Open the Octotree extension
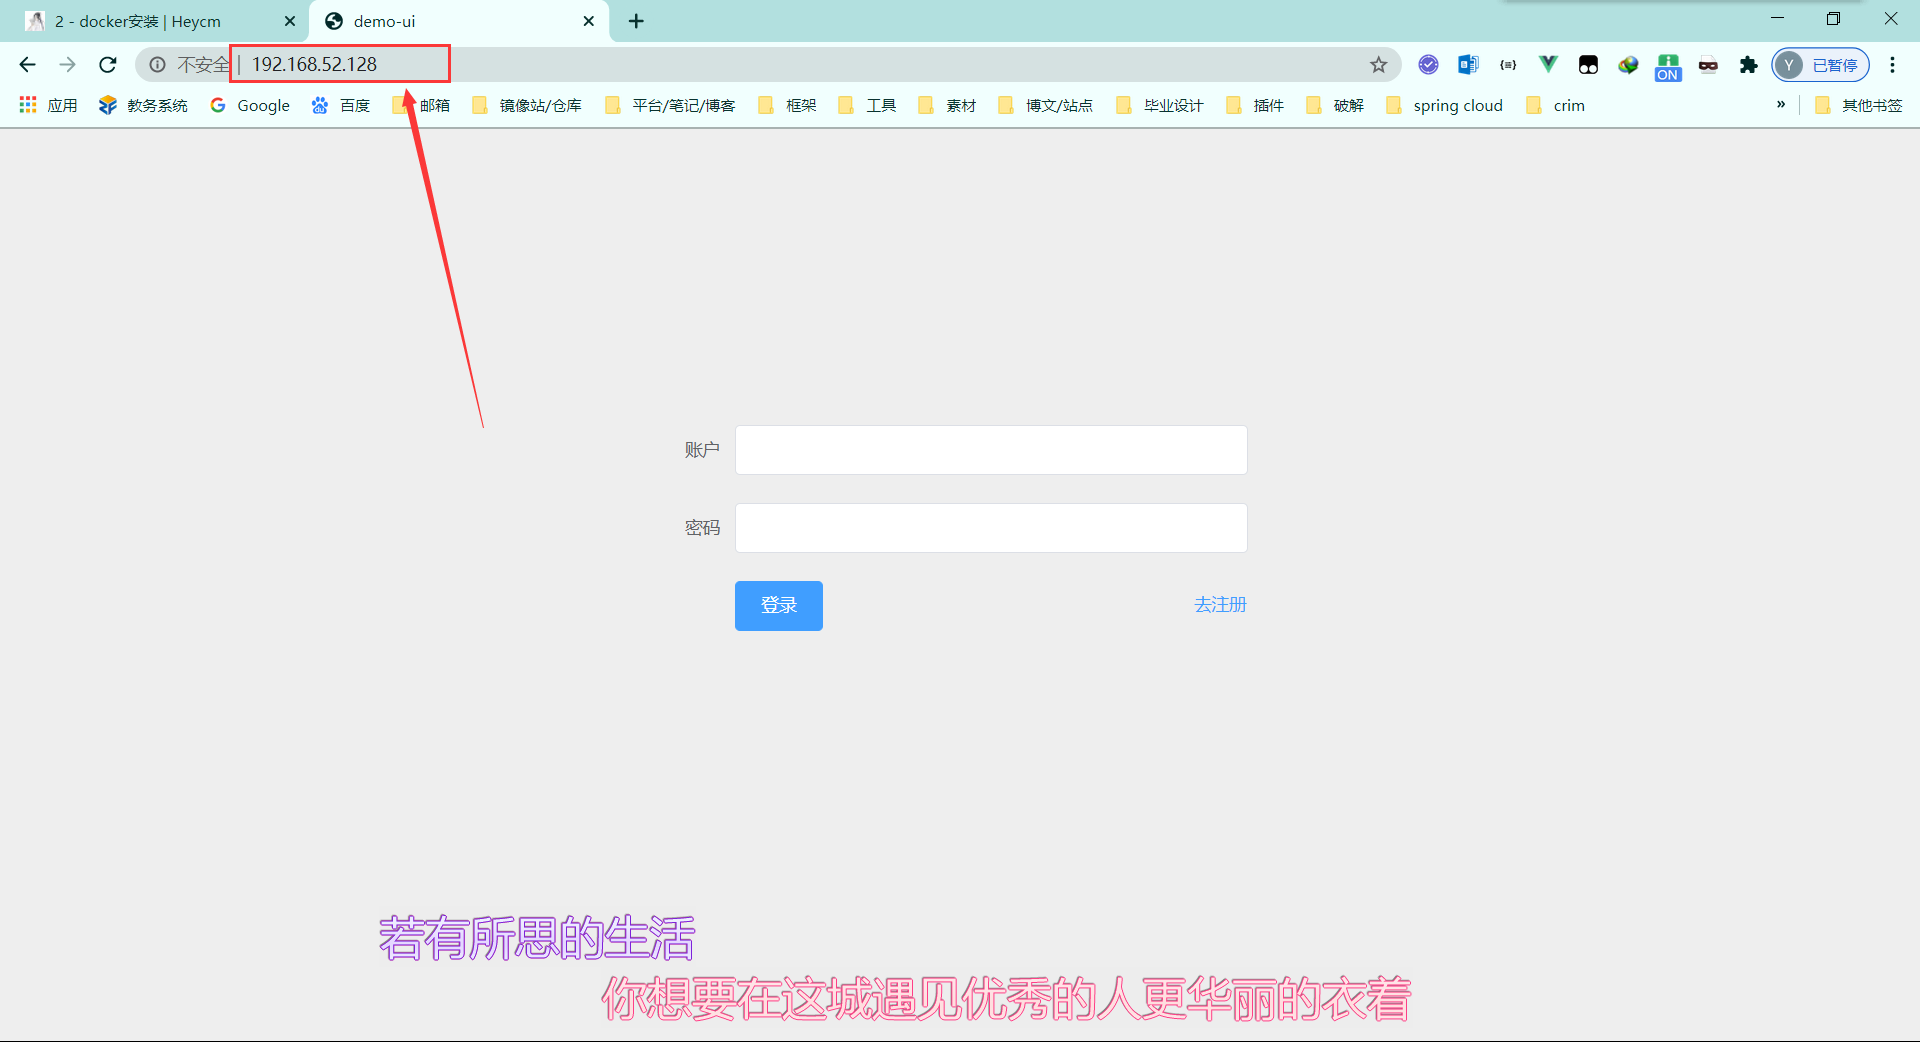1920x1042 pixels. click(x=1588, y=64)
